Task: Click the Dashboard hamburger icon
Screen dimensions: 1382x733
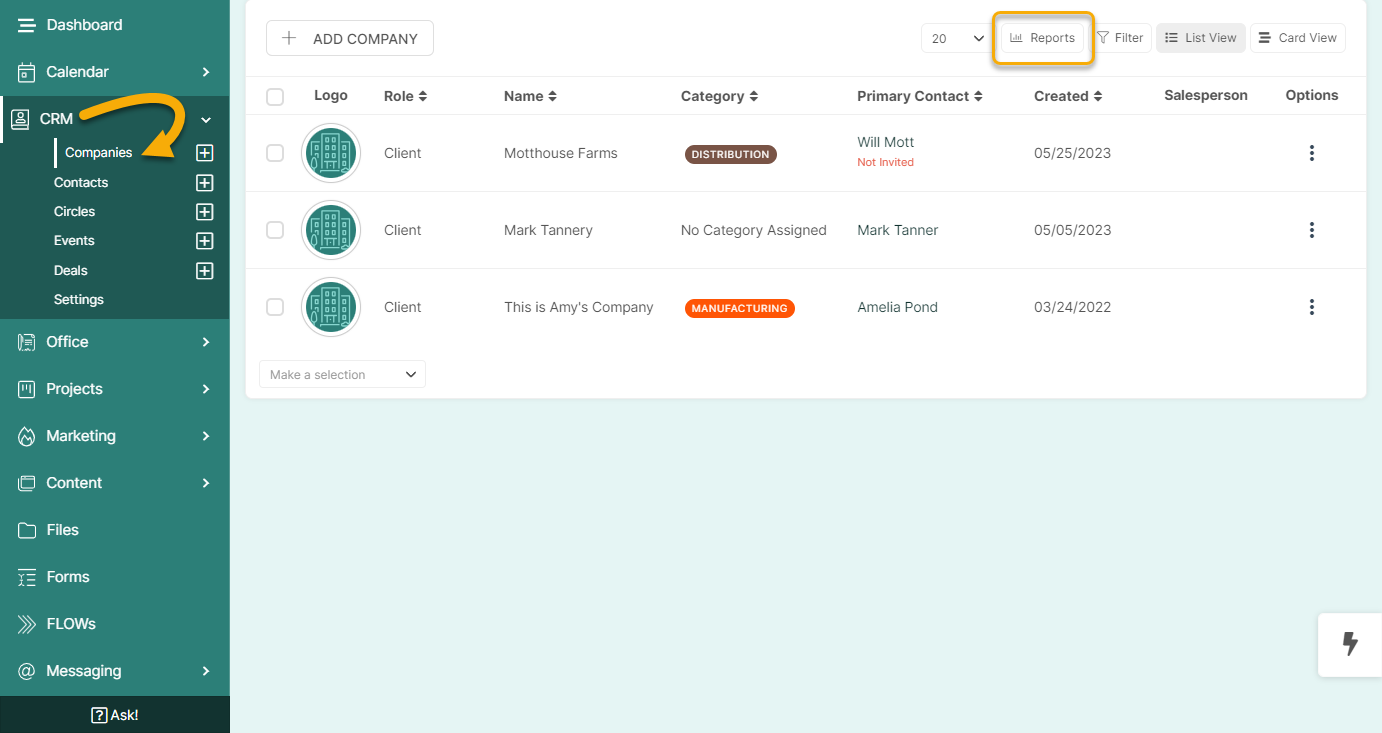Action: point(27,25)
